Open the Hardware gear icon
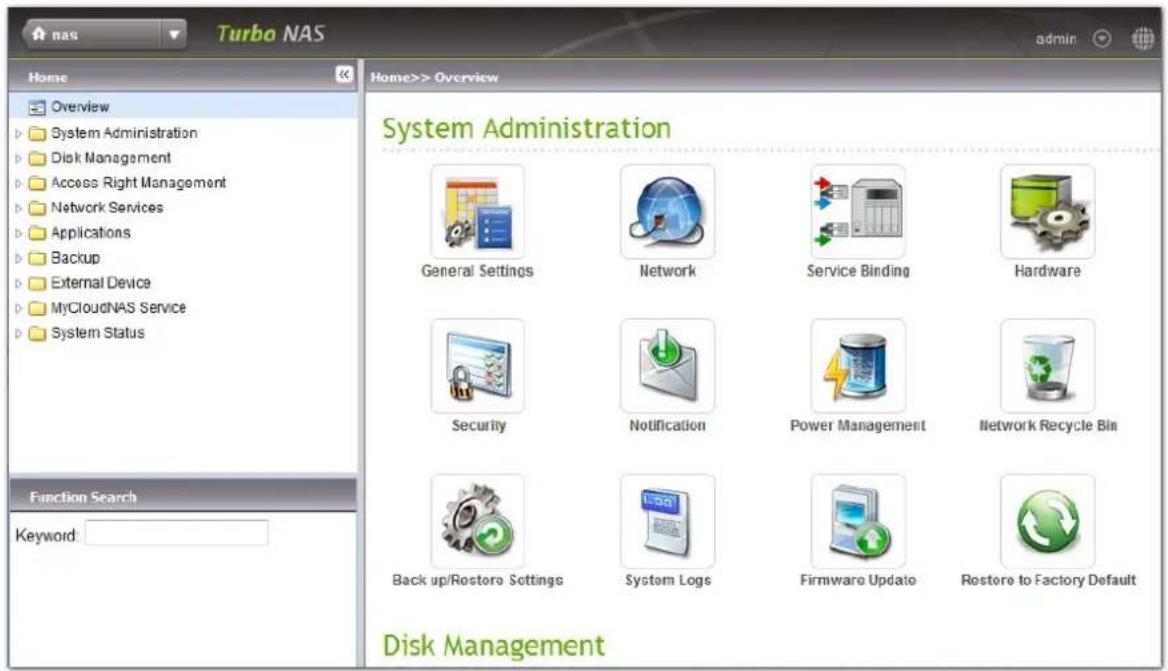Viewport: 1168px width, 671px height. pos(1048,212)
